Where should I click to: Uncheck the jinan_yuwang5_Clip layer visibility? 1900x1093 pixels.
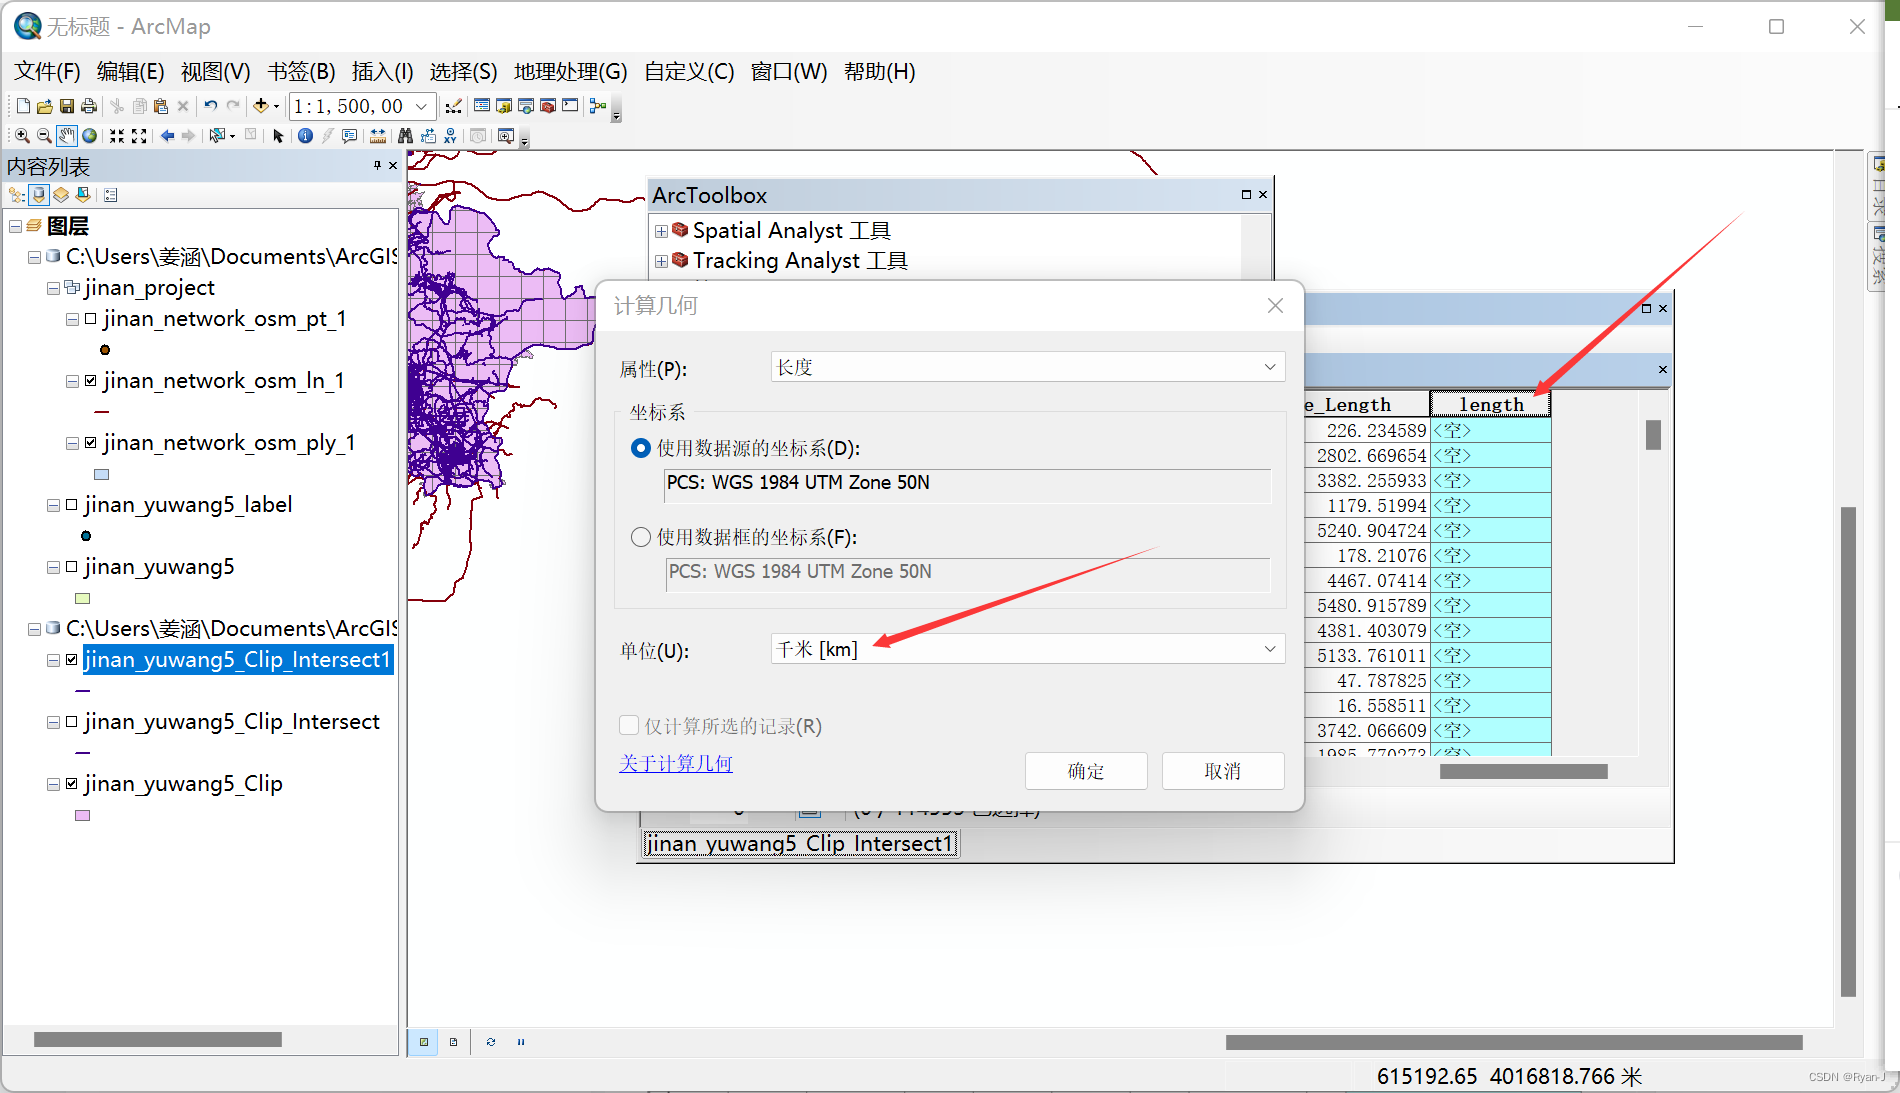tap(72, 784)
